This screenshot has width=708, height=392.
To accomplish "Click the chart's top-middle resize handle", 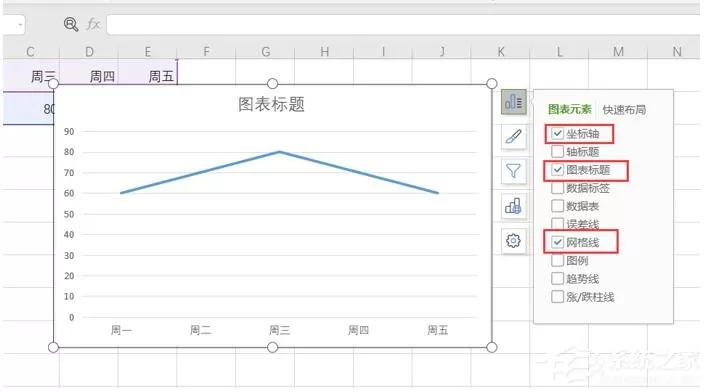I will tap(272, 84).
